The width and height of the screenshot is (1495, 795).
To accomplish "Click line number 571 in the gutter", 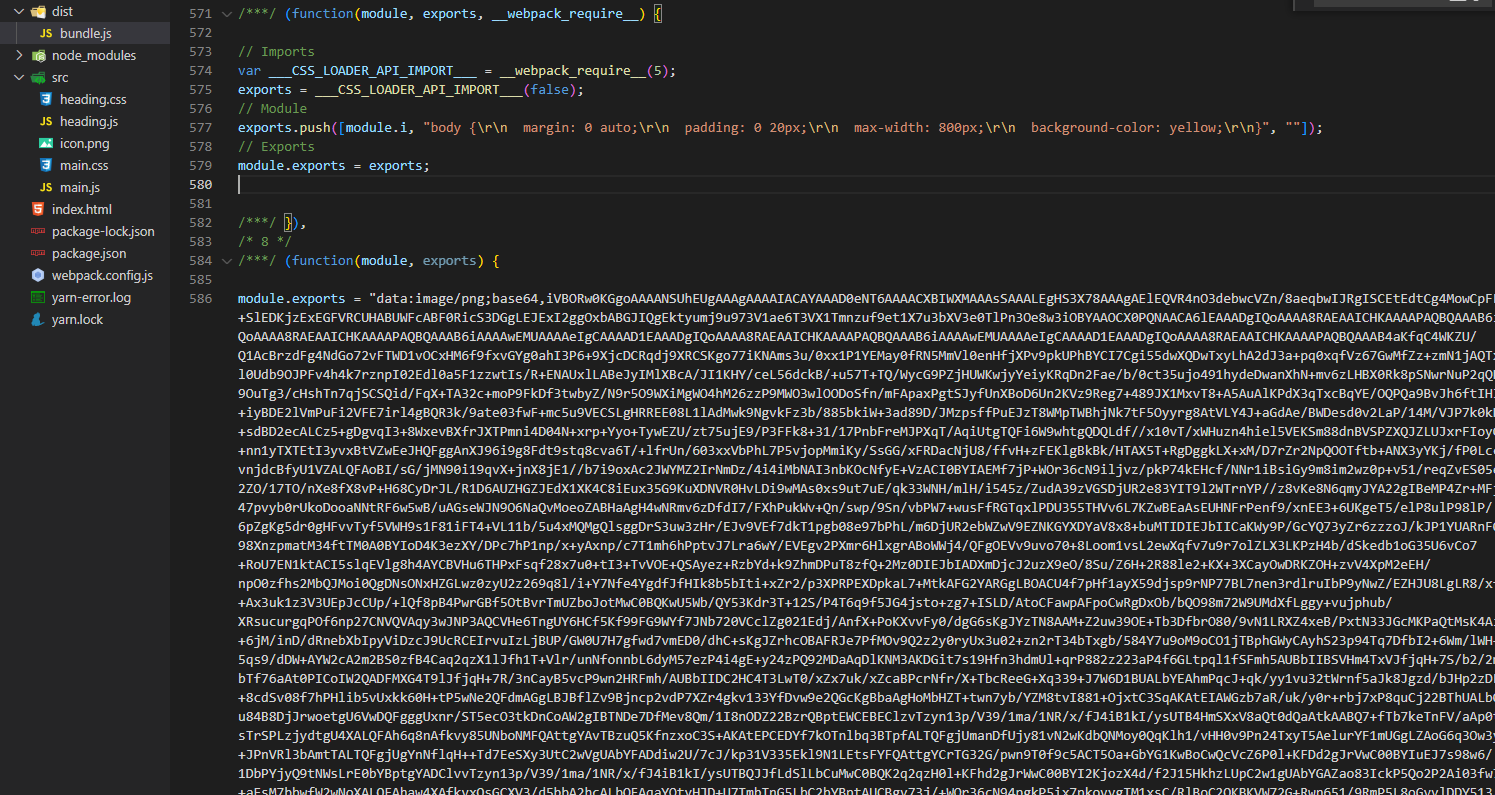I will 200,14.
